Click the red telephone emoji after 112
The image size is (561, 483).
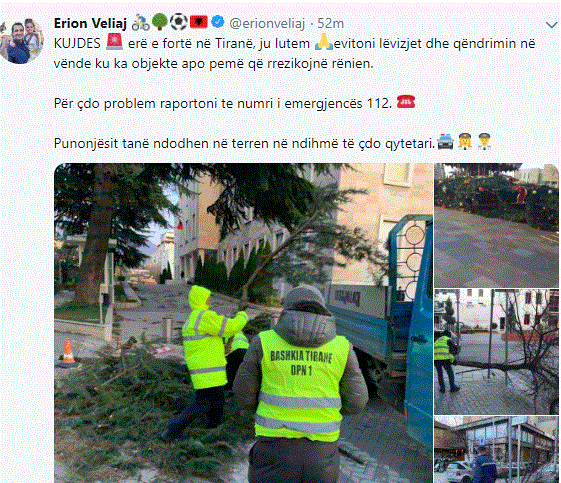pos(406,102)
